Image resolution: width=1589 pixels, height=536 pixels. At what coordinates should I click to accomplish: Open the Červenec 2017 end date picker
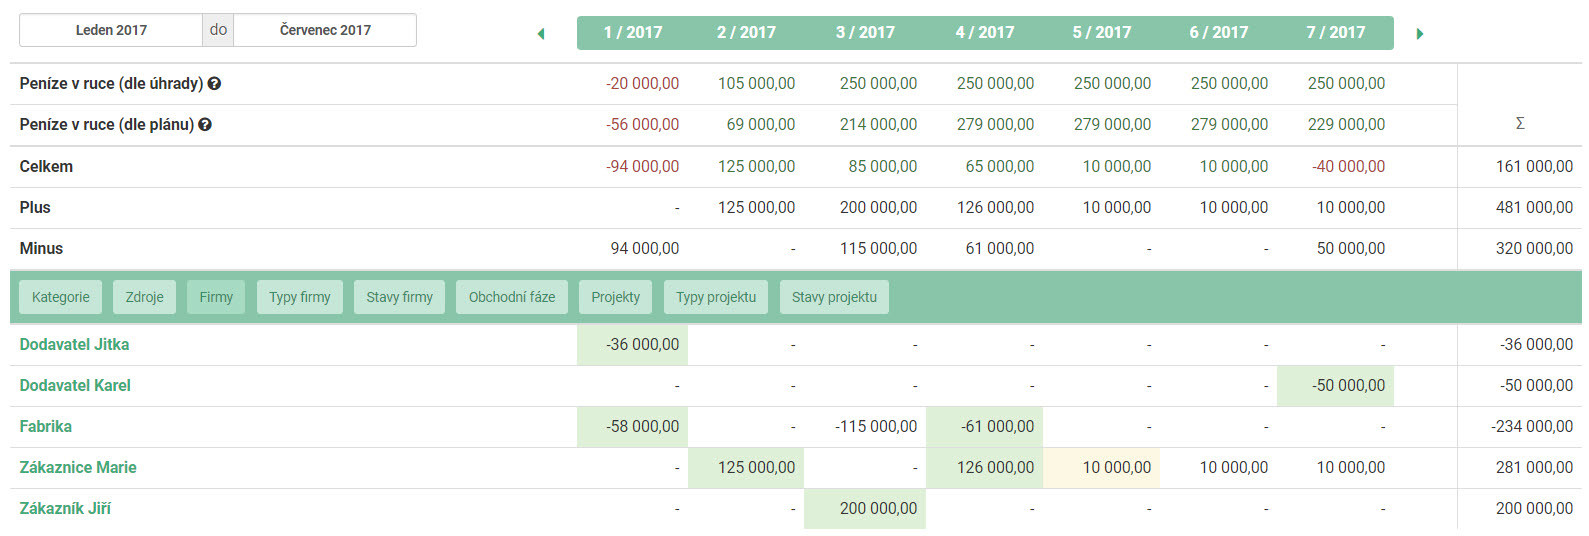(325, 30)
